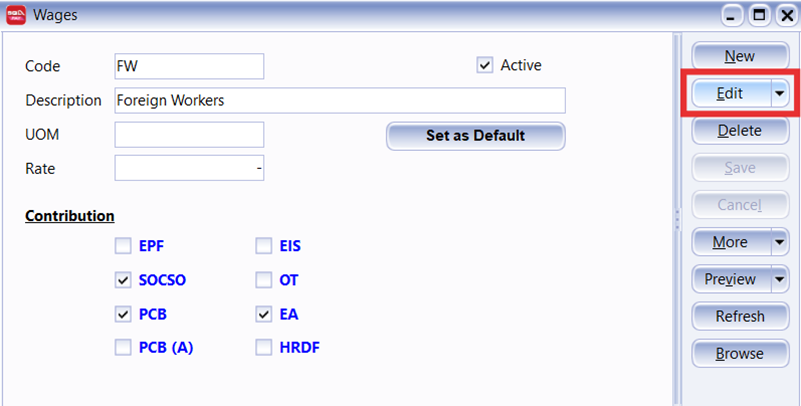Enable the EIS contribution checkbox
Screen dimensions: 801x406
pyautogui.click(x=264, y=246)
